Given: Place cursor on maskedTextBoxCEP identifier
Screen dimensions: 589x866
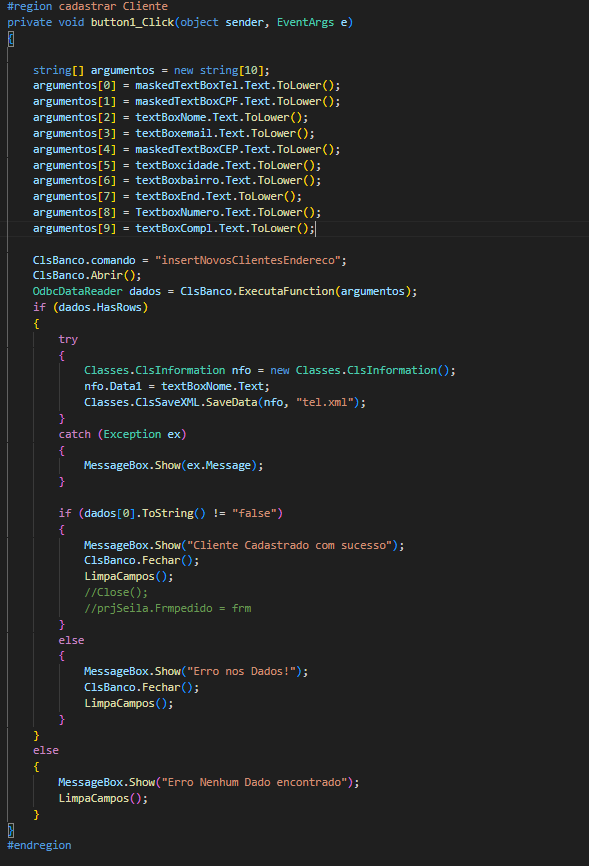Looking at the screenshot, I should pyautogui.click(x=187, y=150).
